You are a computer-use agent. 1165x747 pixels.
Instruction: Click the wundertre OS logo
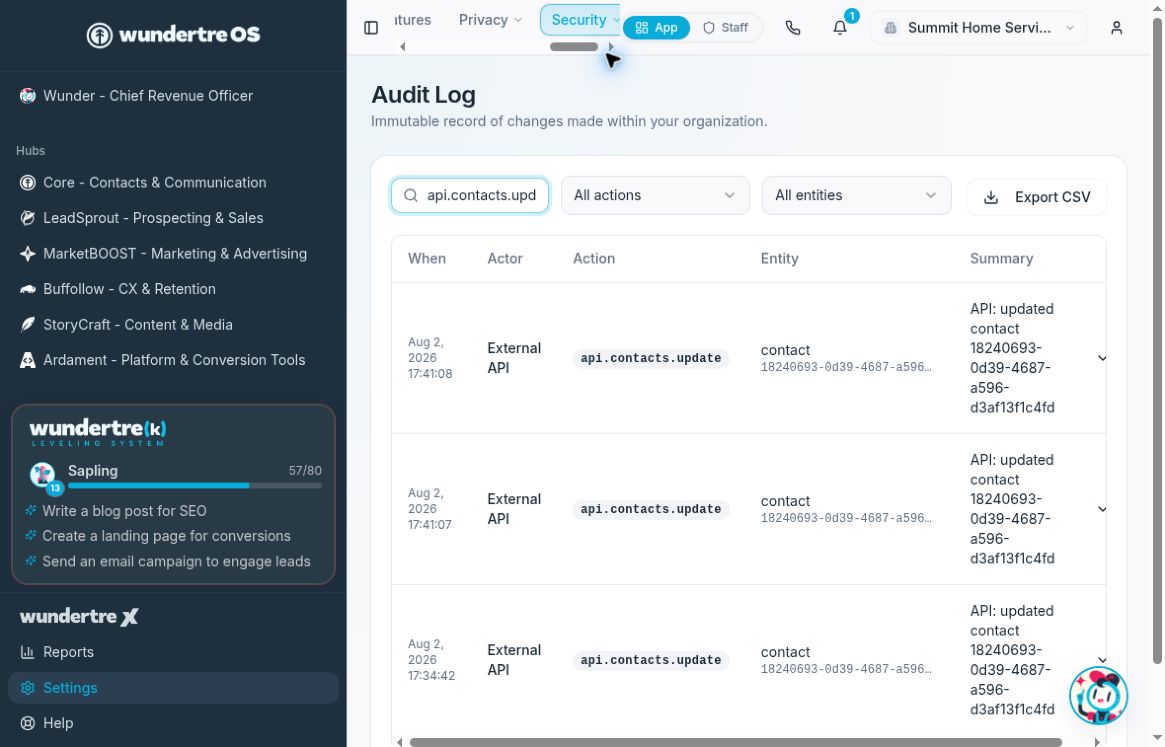[173, 34]
